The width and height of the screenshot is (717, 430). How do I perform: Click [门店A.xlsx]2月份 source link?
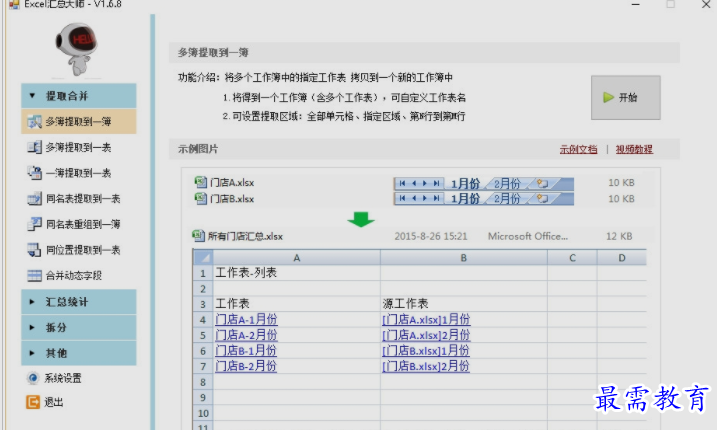coord(426,335)
